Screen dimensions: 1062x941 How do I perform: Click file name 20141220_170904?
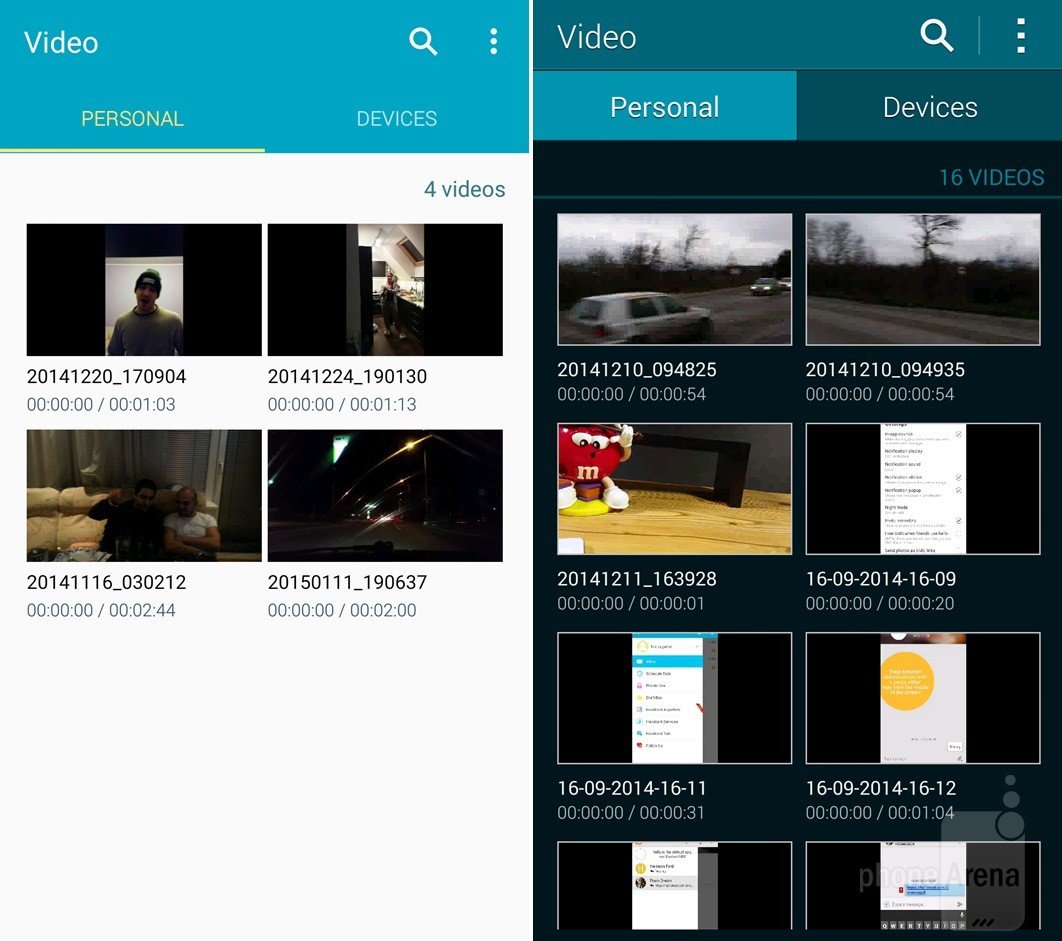point(106,377)
